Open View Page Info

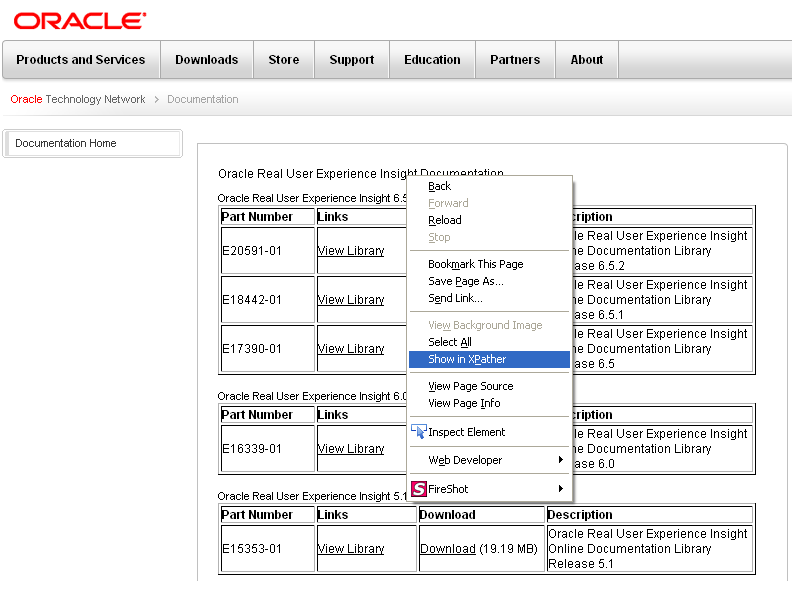pos(489,404)
